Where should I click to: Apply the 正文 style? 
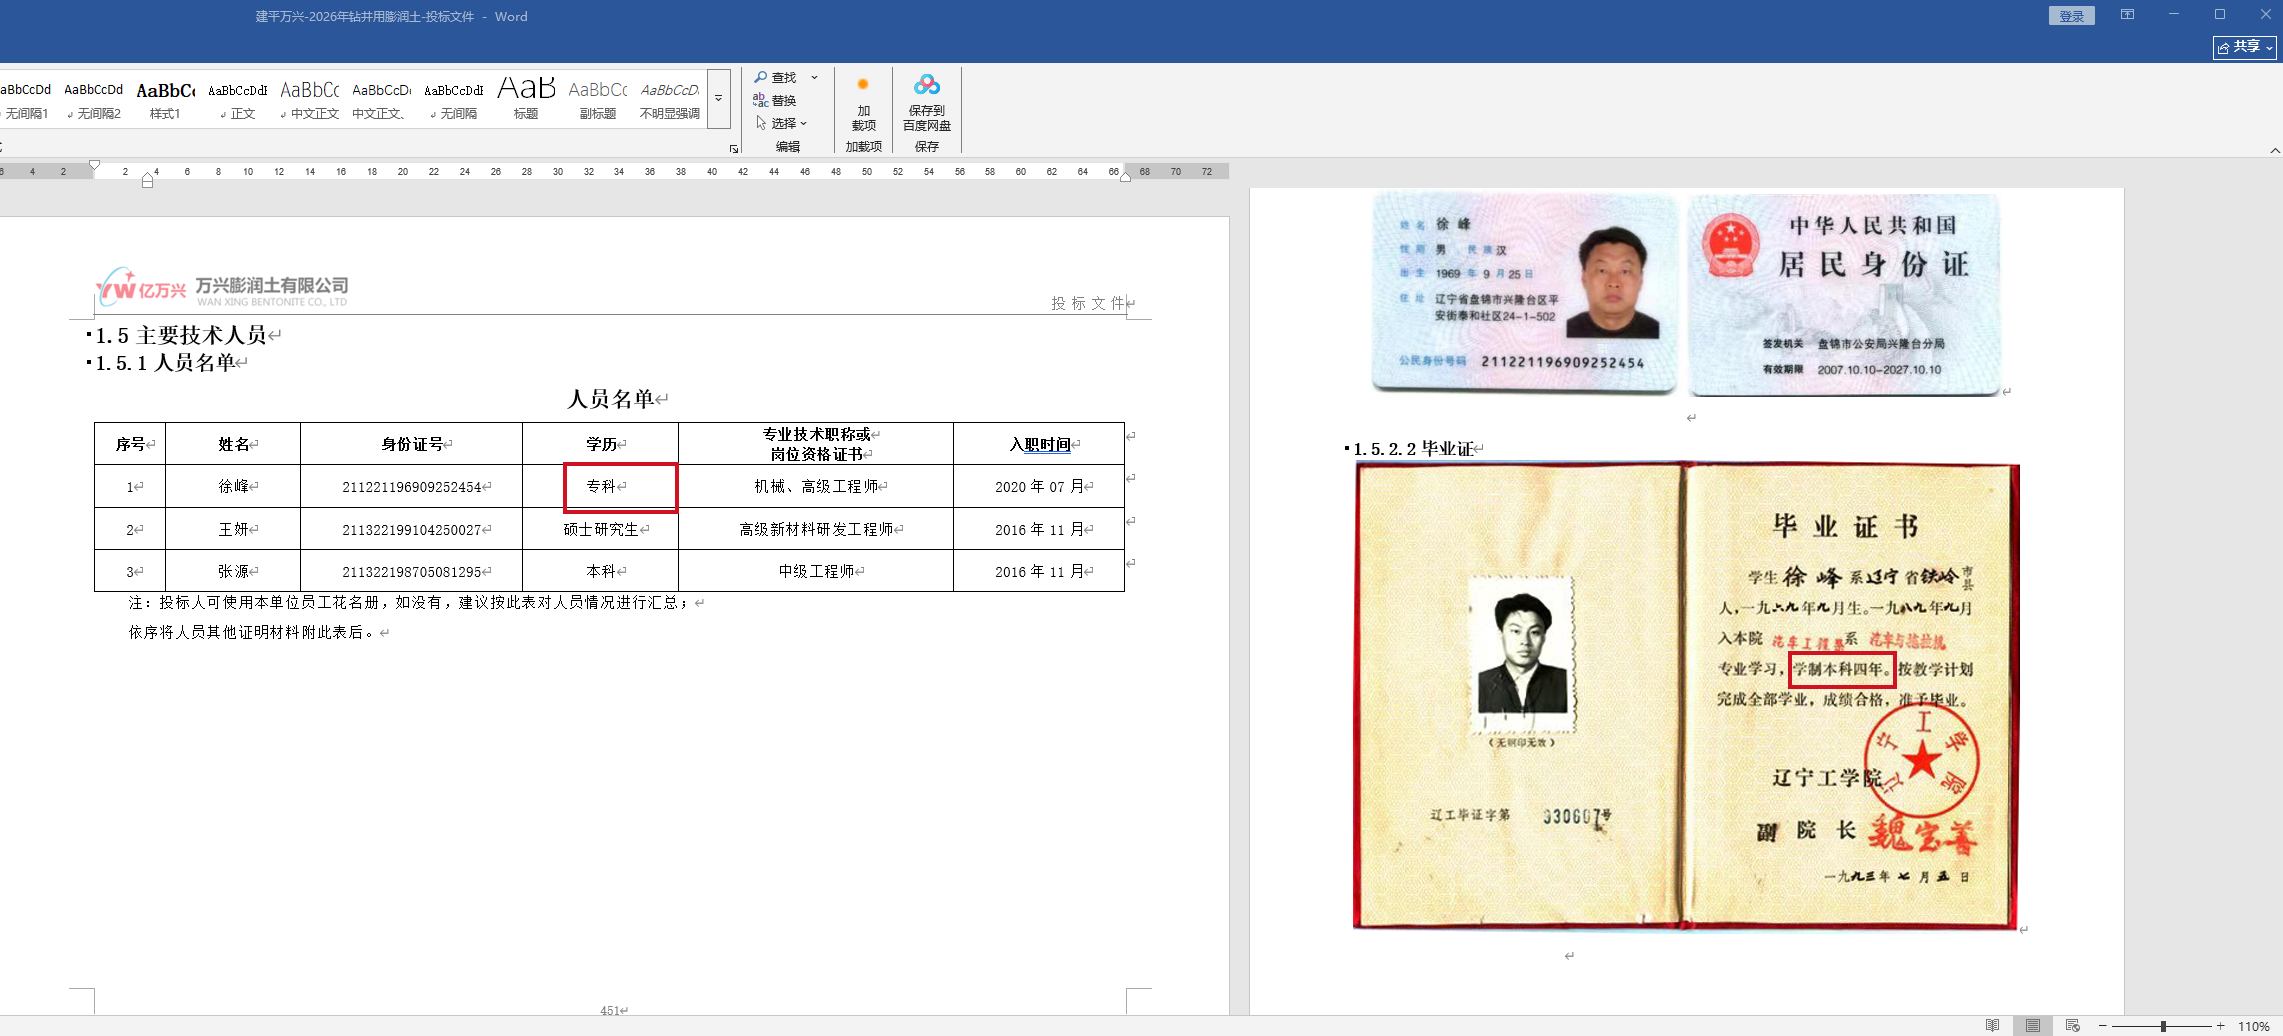(237, 100)
